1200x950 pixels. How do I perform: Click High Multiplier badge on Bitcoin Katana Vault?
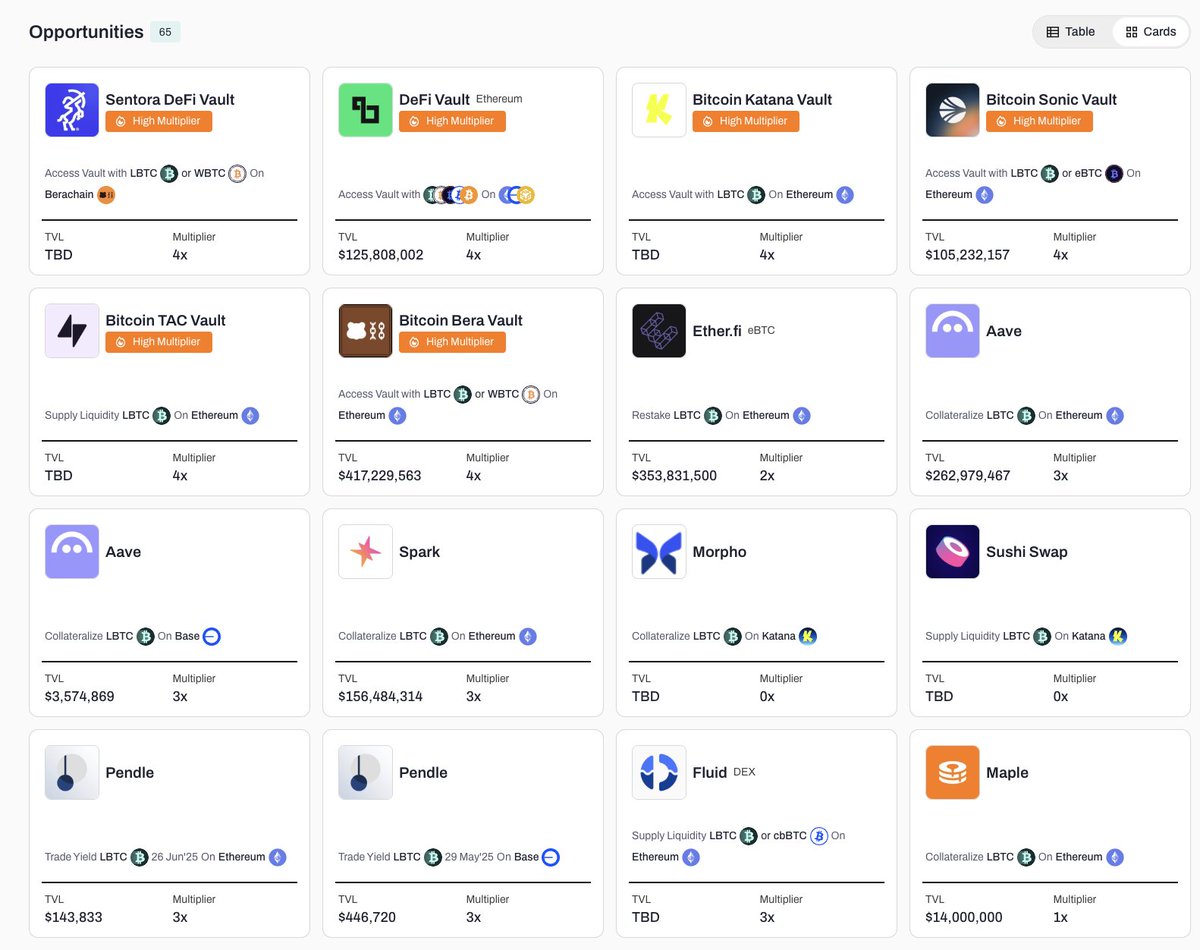[x=746, y=121]
